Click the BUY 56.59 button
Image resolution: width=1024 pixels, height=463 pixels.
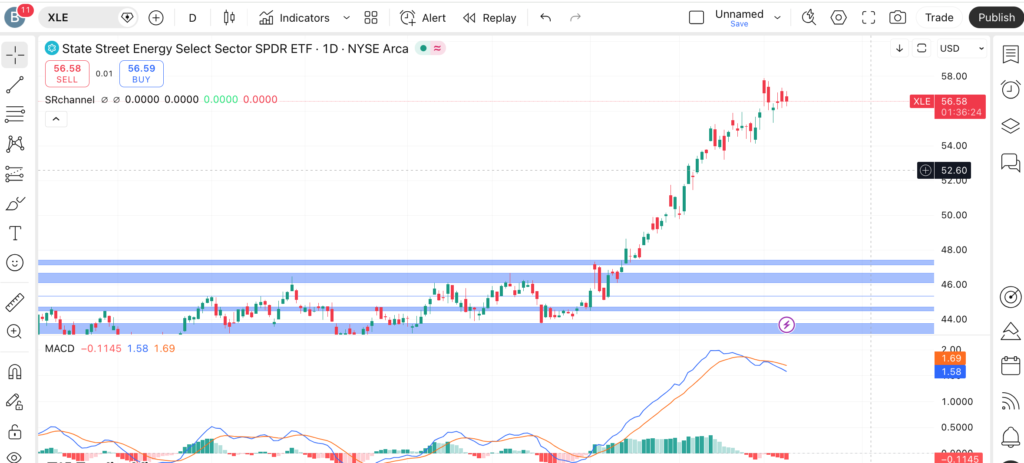[x=141, y=74]
